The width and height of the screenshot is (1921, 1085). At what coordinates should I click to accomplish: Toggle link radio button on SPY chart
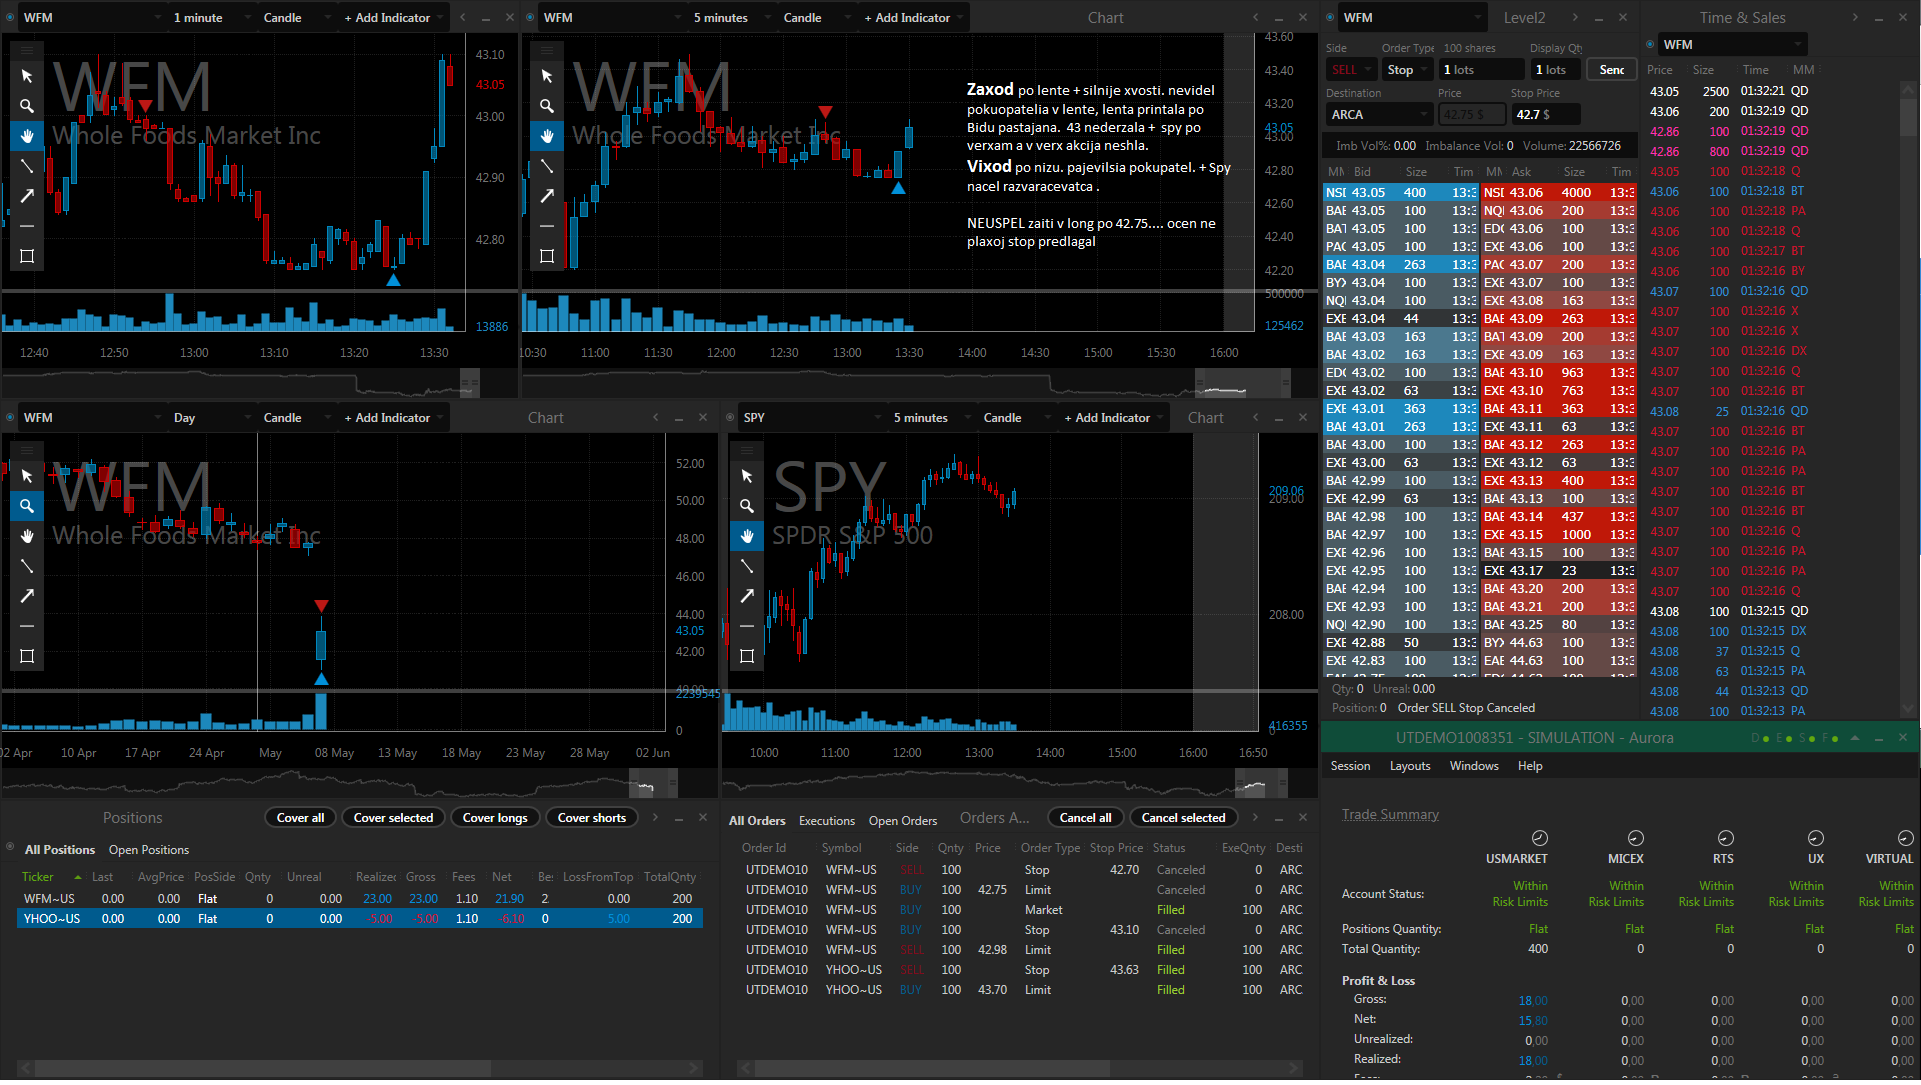click(x=730, y=418)
